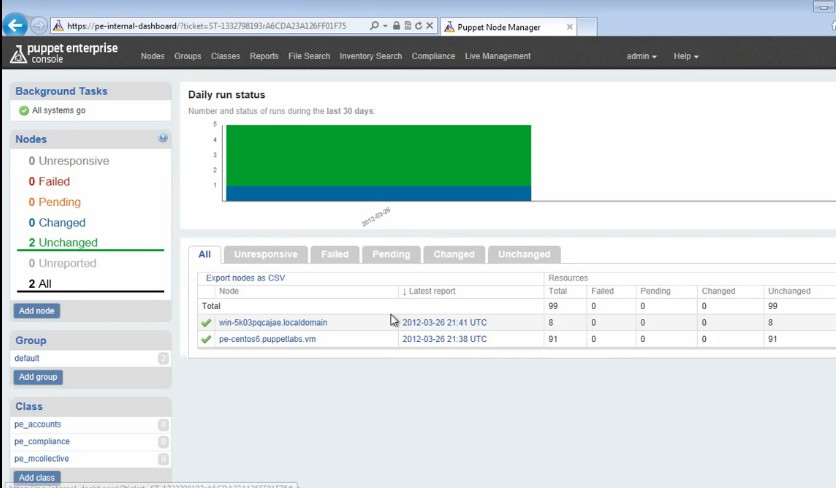Click the Group sidebar heading
This screenshot has height=488, width=836.
coord(31,340)
